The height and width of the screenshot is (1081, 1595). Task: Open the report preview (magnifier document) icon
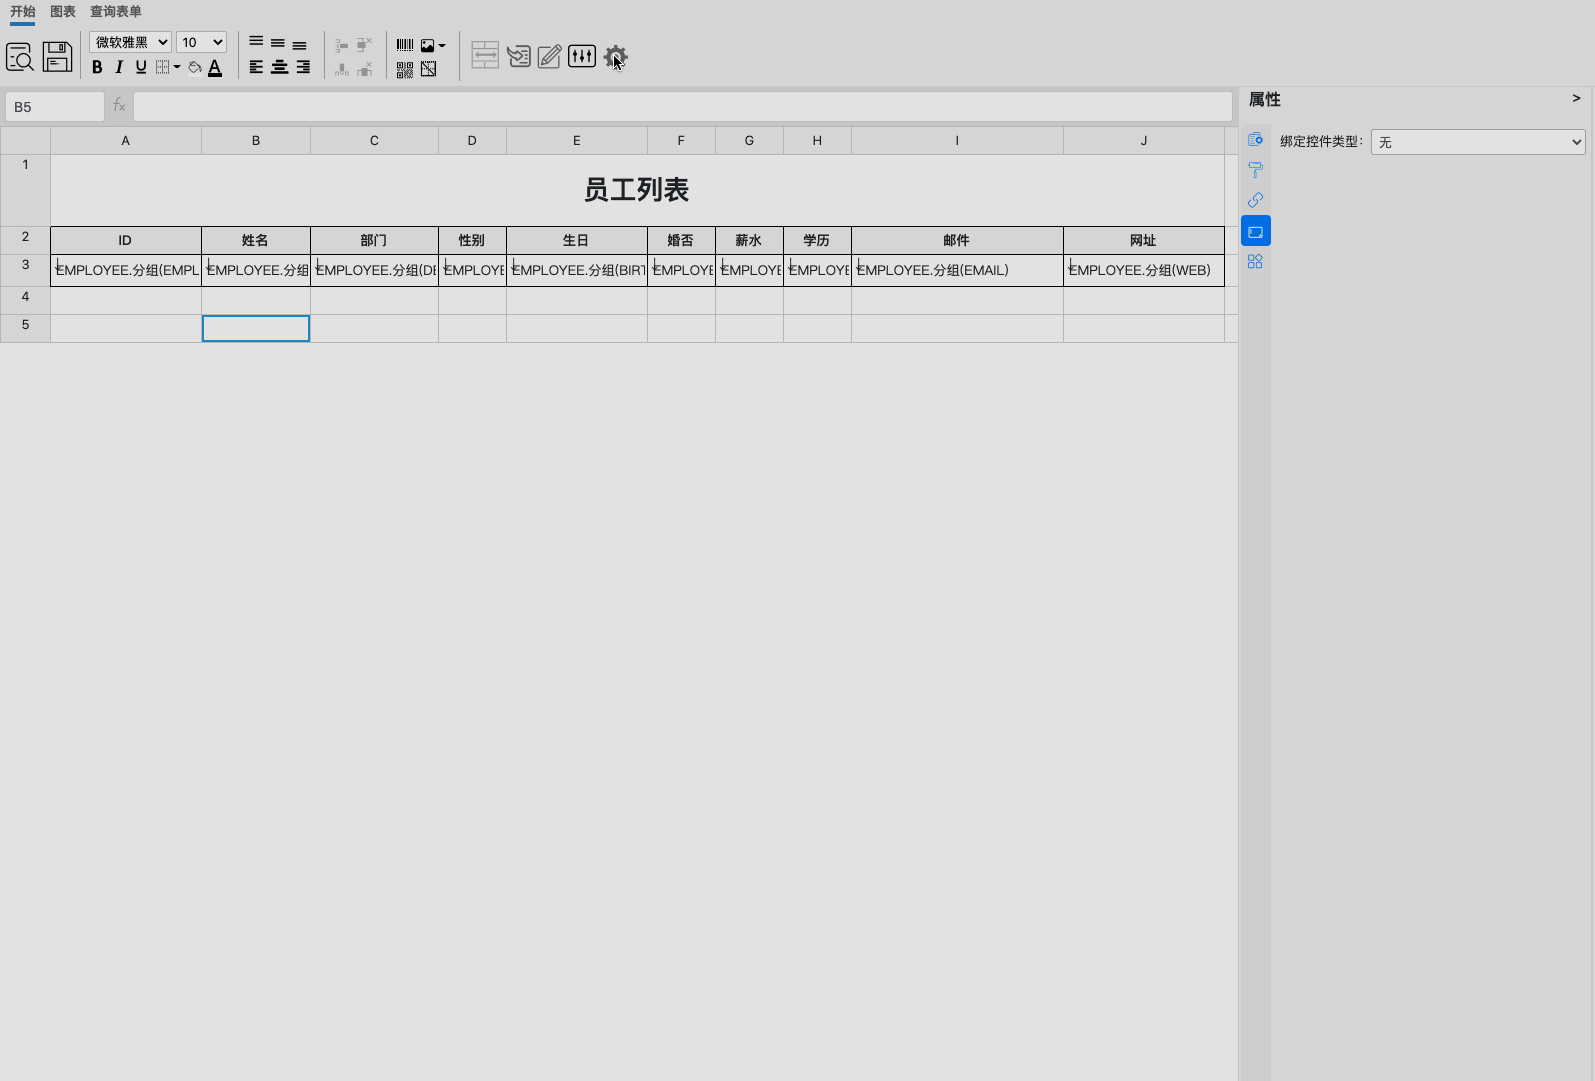(20, 57)
